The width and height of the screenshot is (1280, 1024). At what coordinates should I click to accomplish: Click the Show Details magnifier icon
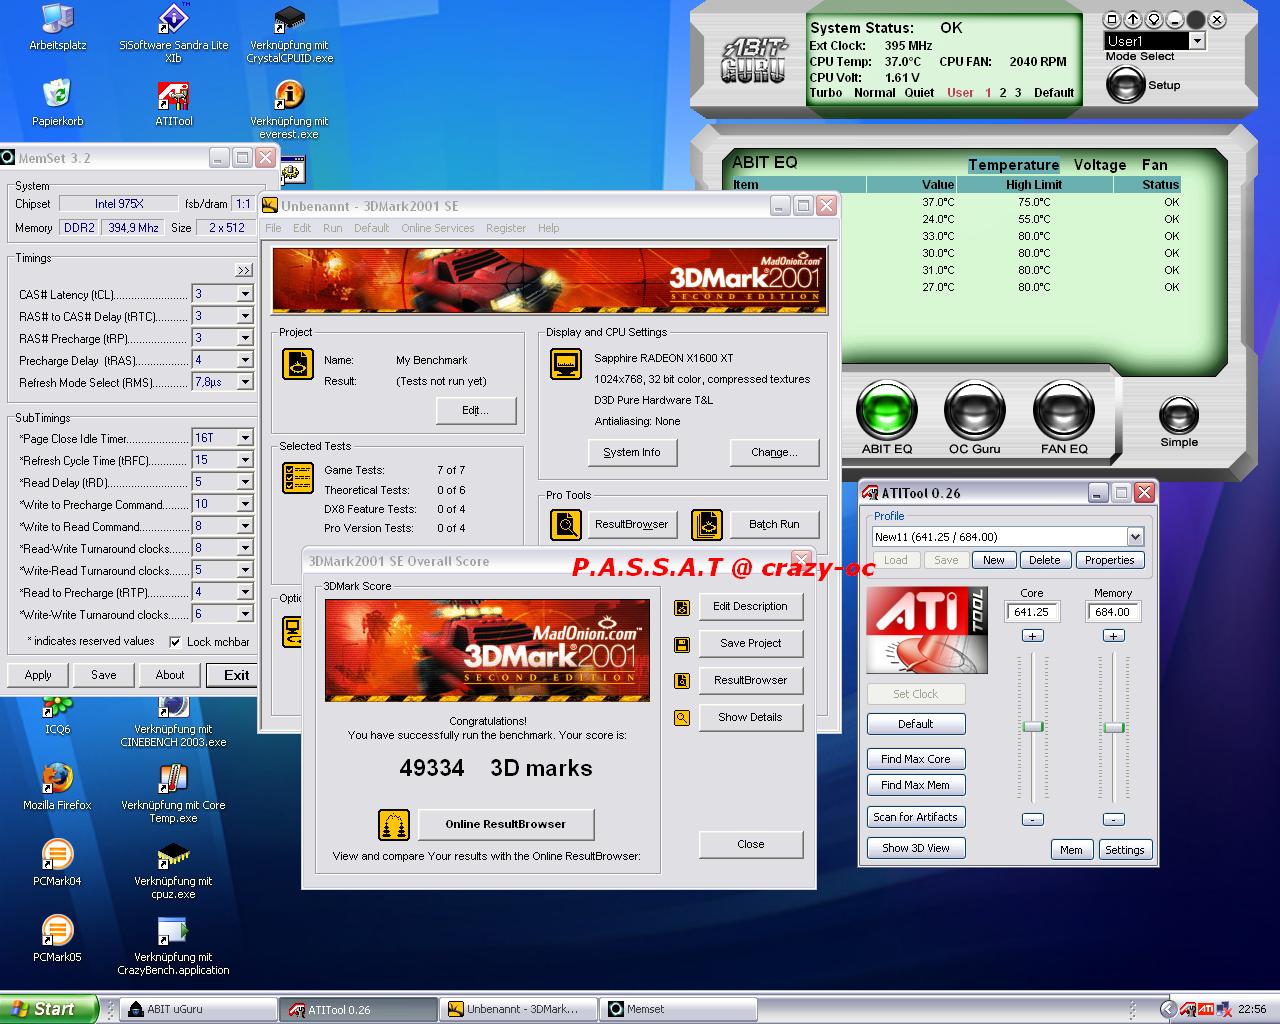click(682, 718)
